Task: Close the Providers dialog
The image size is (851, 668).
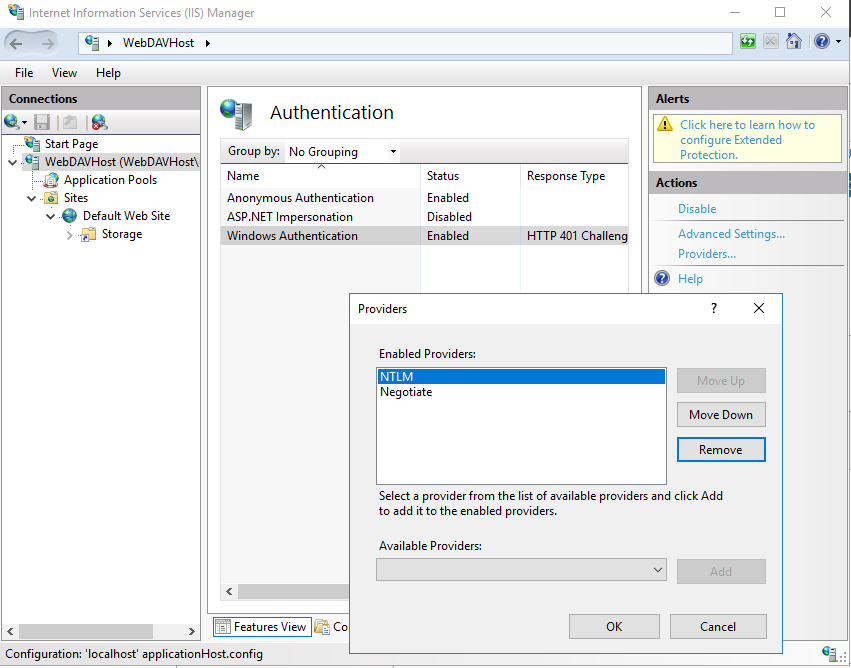Action: 759,308
